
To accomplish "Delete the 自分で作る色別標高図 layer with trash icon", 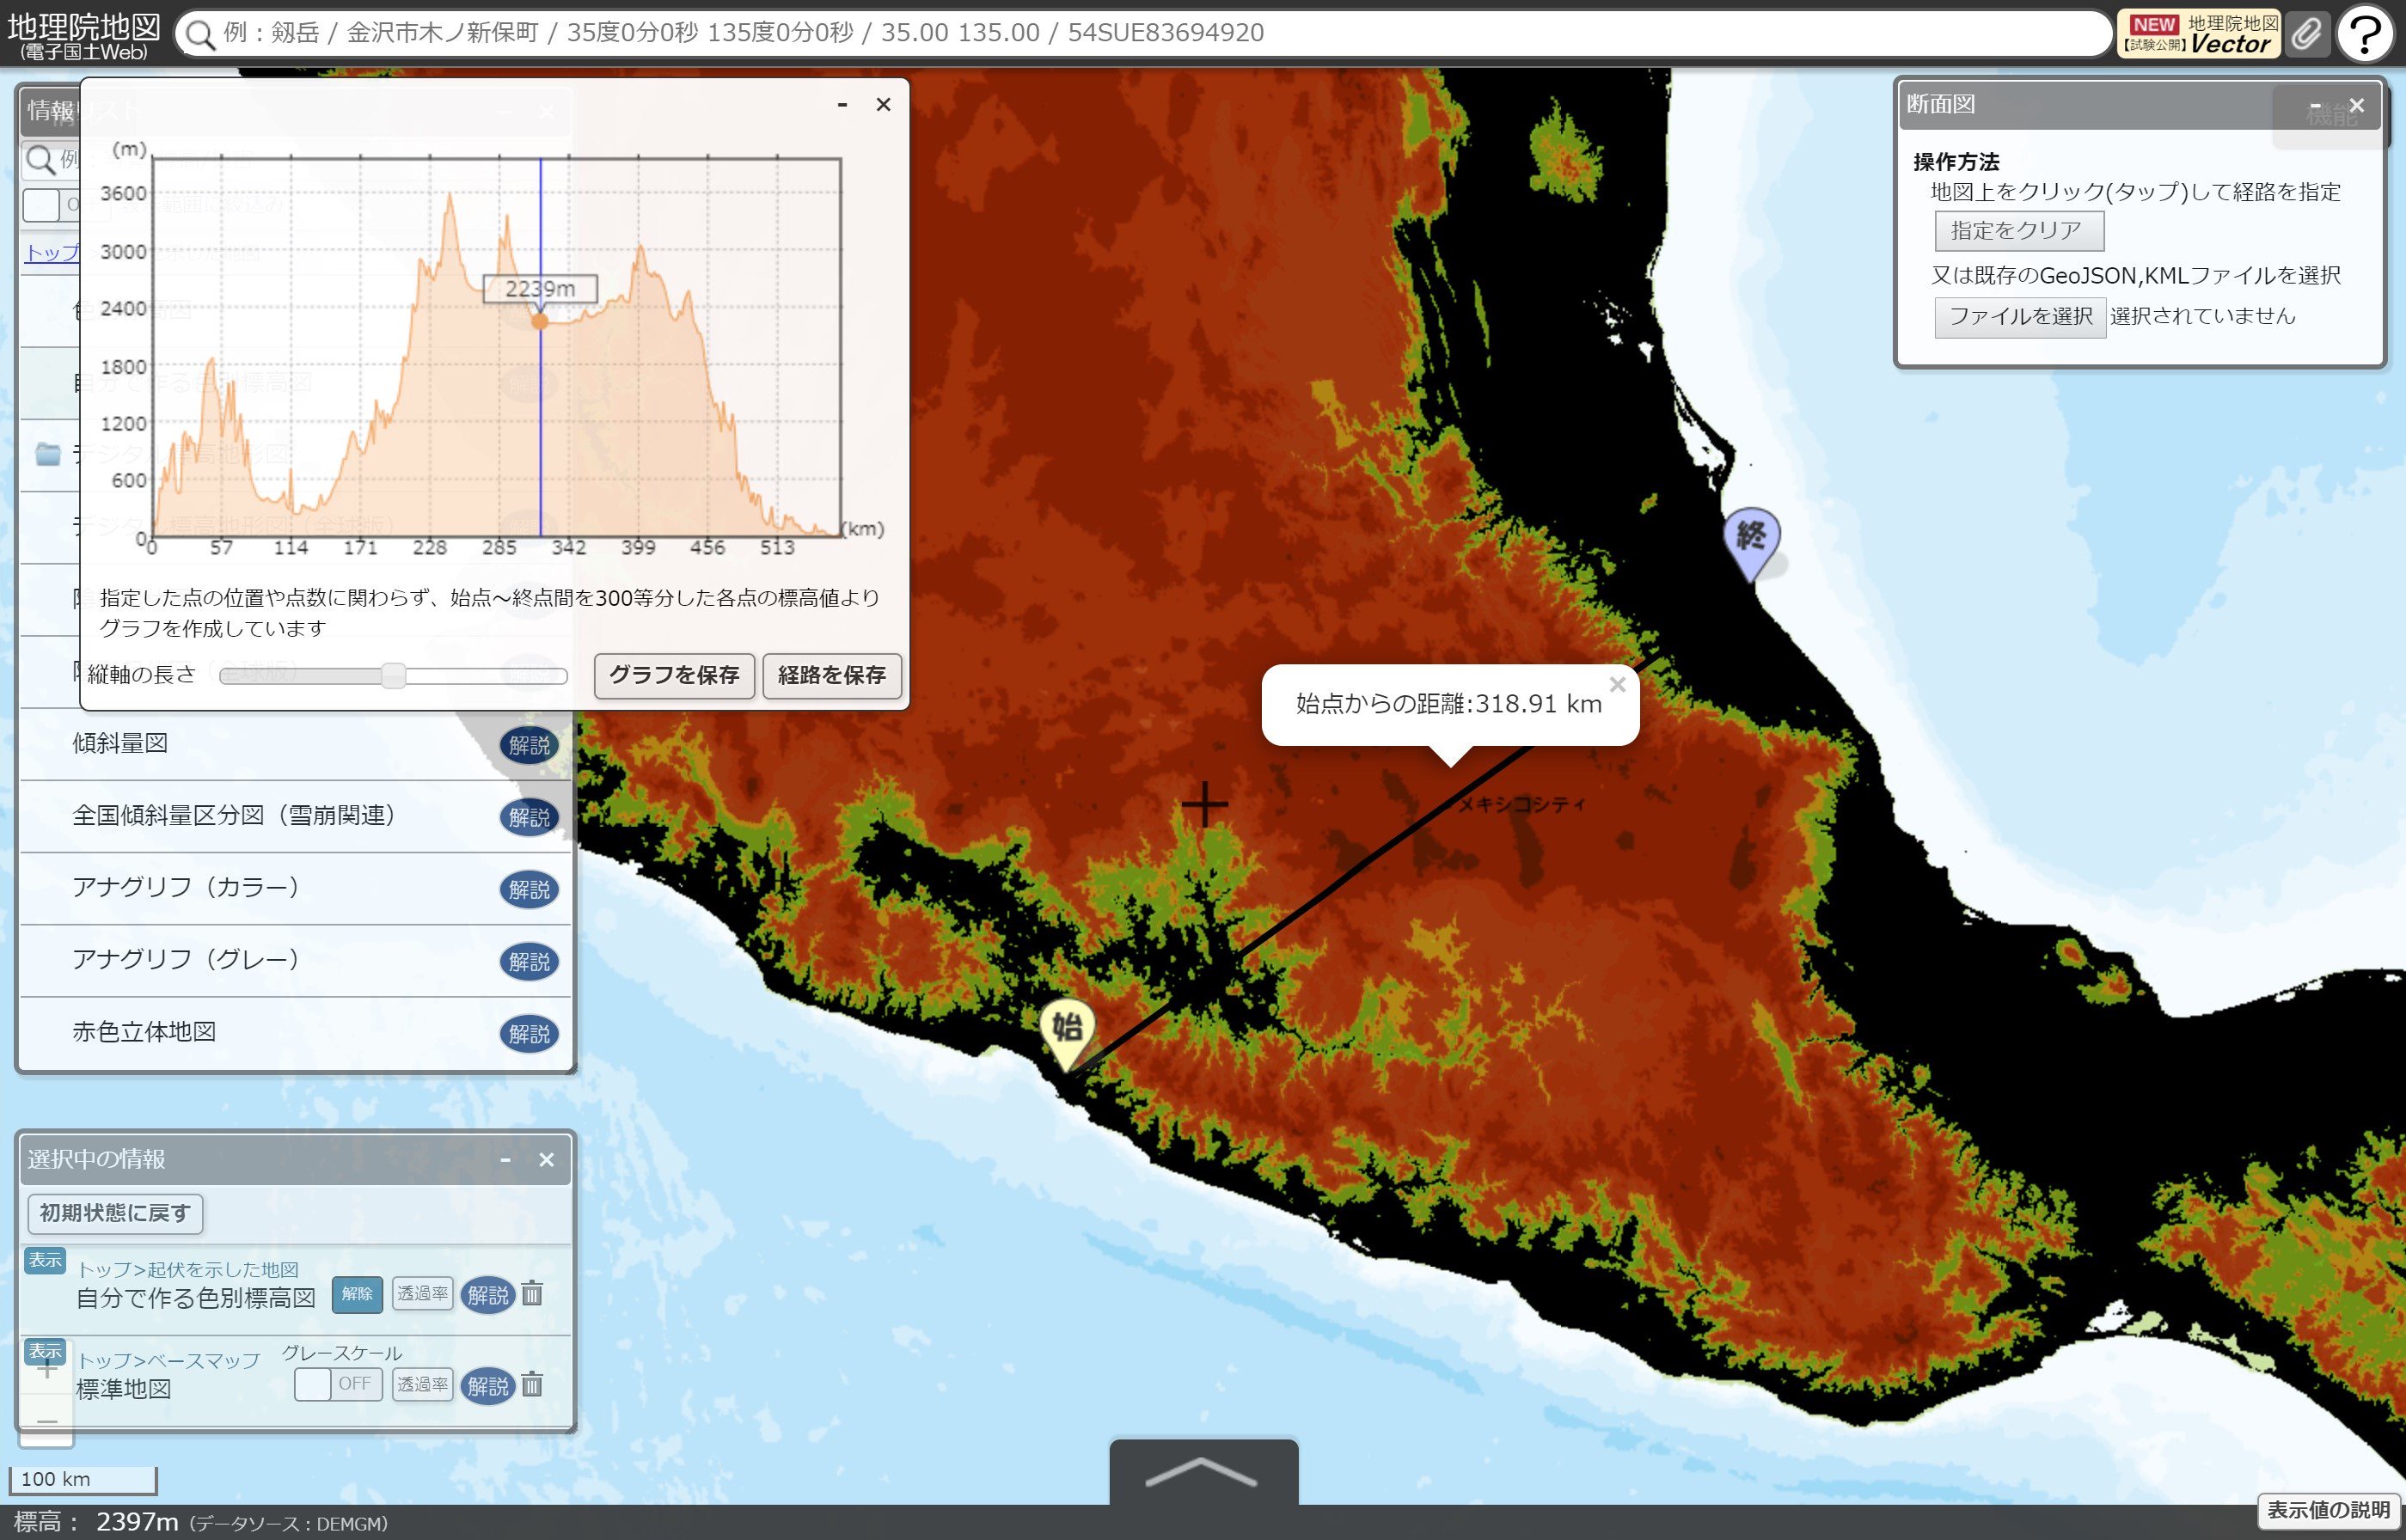I will [532, 1294].
